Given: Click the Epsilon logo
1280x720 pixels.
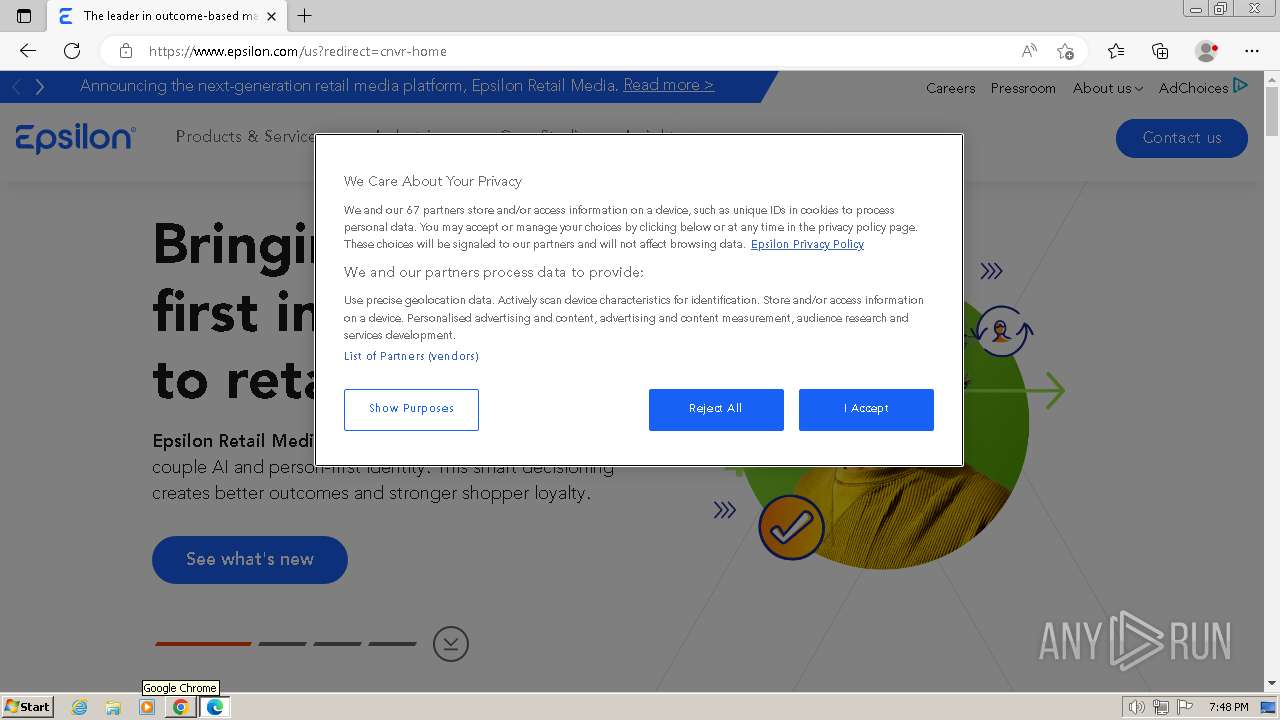Looking at the screenshot, I should [x=76, y=138].
